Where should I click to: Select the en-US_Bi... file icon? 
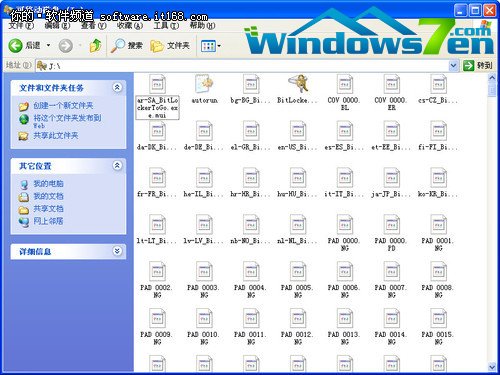coord(298,131)
